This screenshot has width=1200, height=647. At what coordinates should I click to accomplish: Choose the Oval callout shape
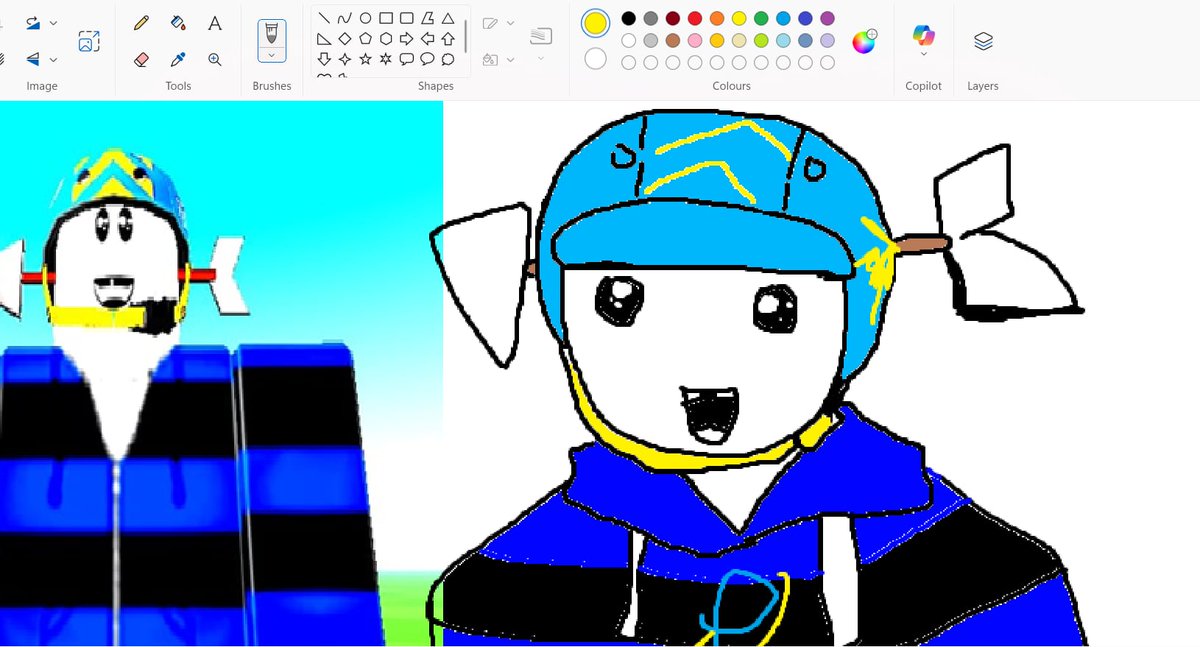[x=428, y=59]
